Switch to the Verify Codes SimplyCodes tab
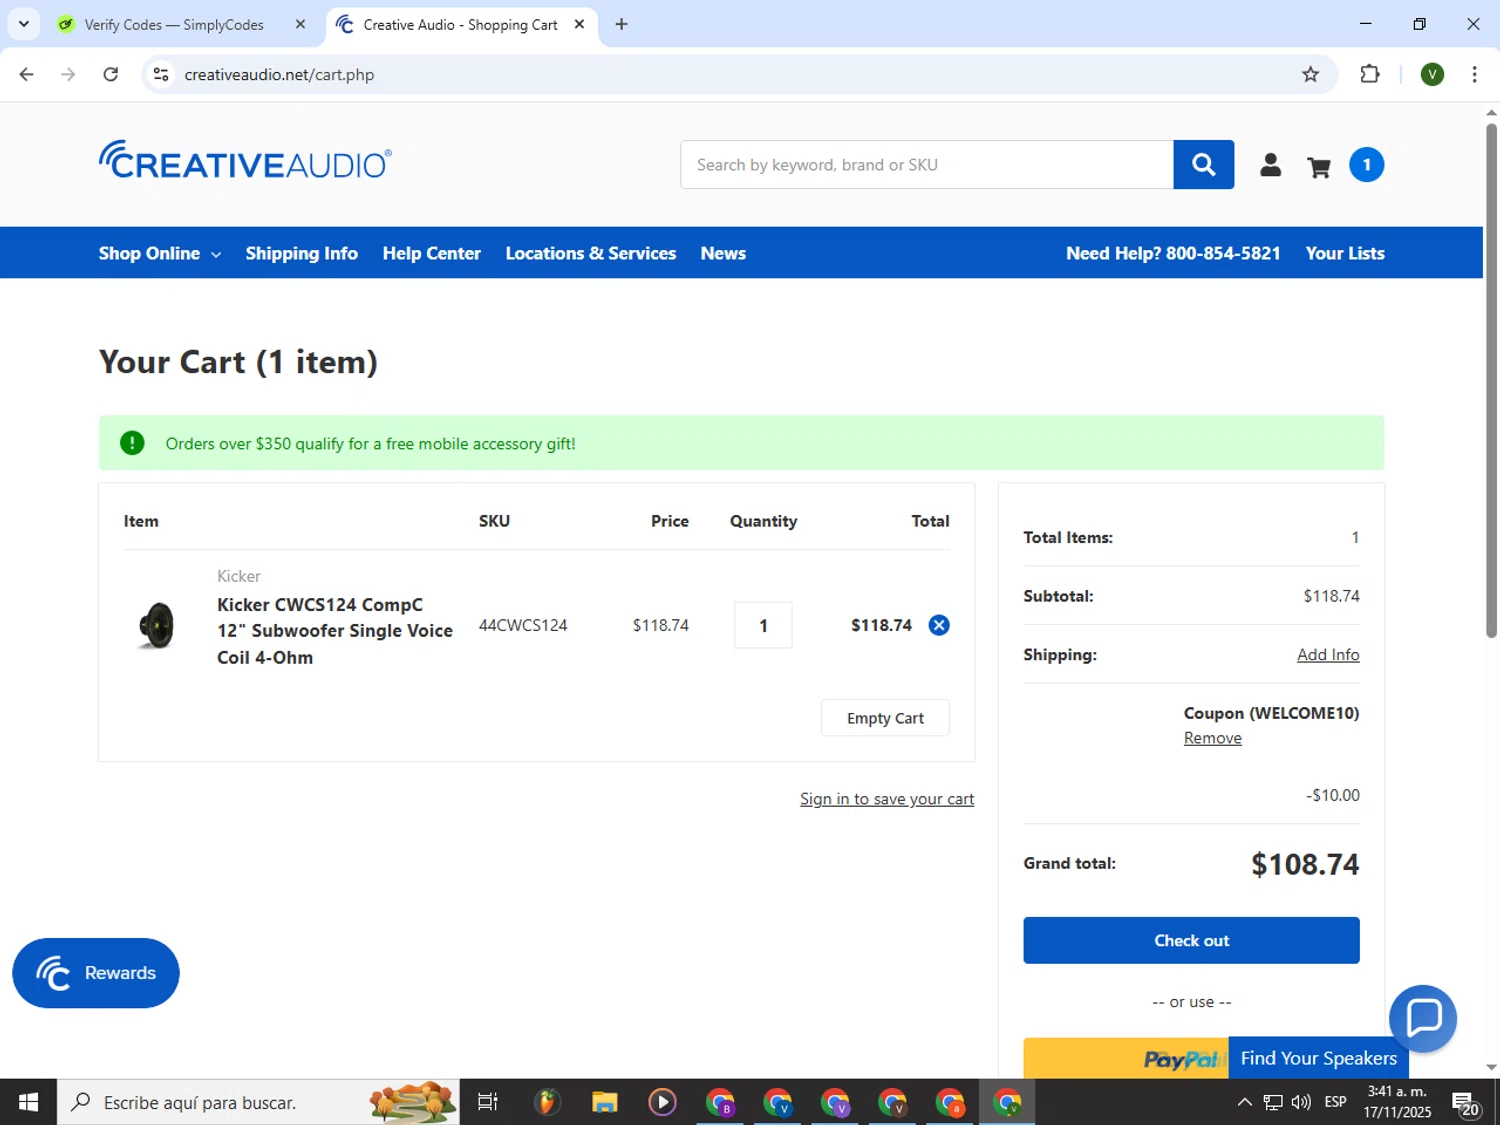1500x1125 pixels. [x=174, y=24]
